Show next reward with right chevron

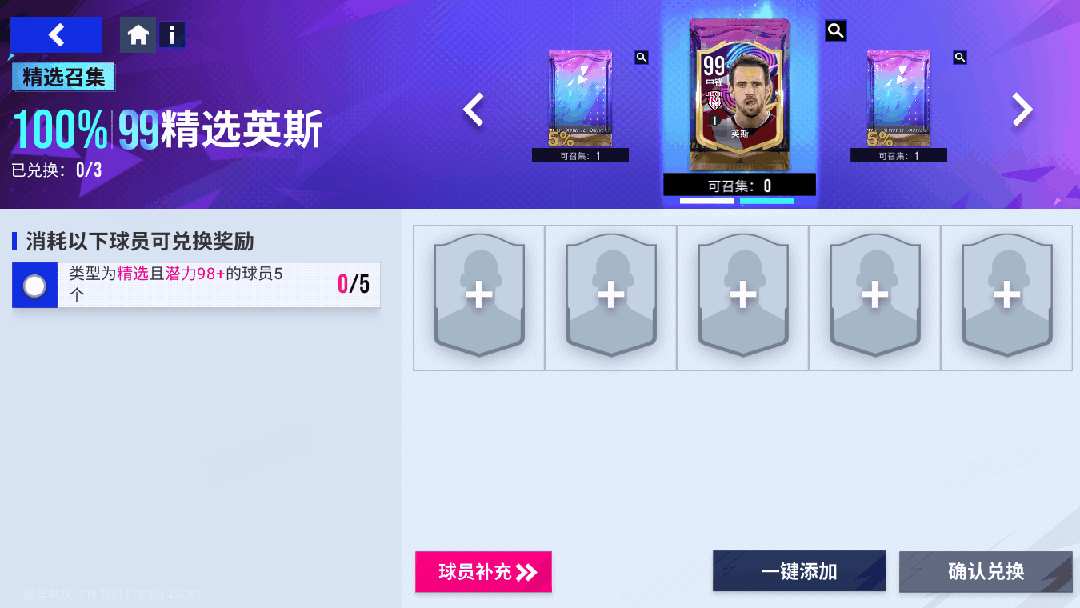1022,109
